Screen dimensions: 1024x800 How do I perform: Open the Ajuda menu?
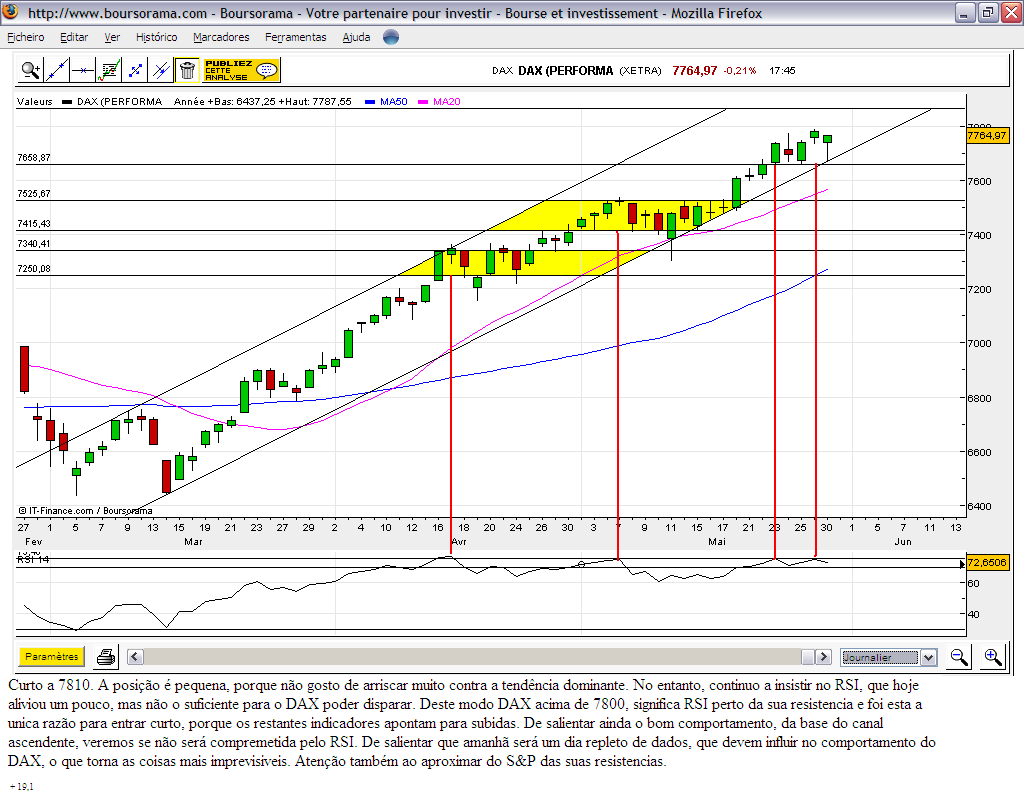pos(357,37)
